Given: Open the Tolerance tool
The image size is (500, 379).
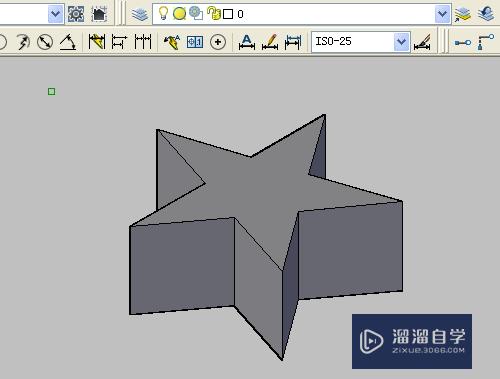Looking at the screenshot, I should (x=195, y=42).
